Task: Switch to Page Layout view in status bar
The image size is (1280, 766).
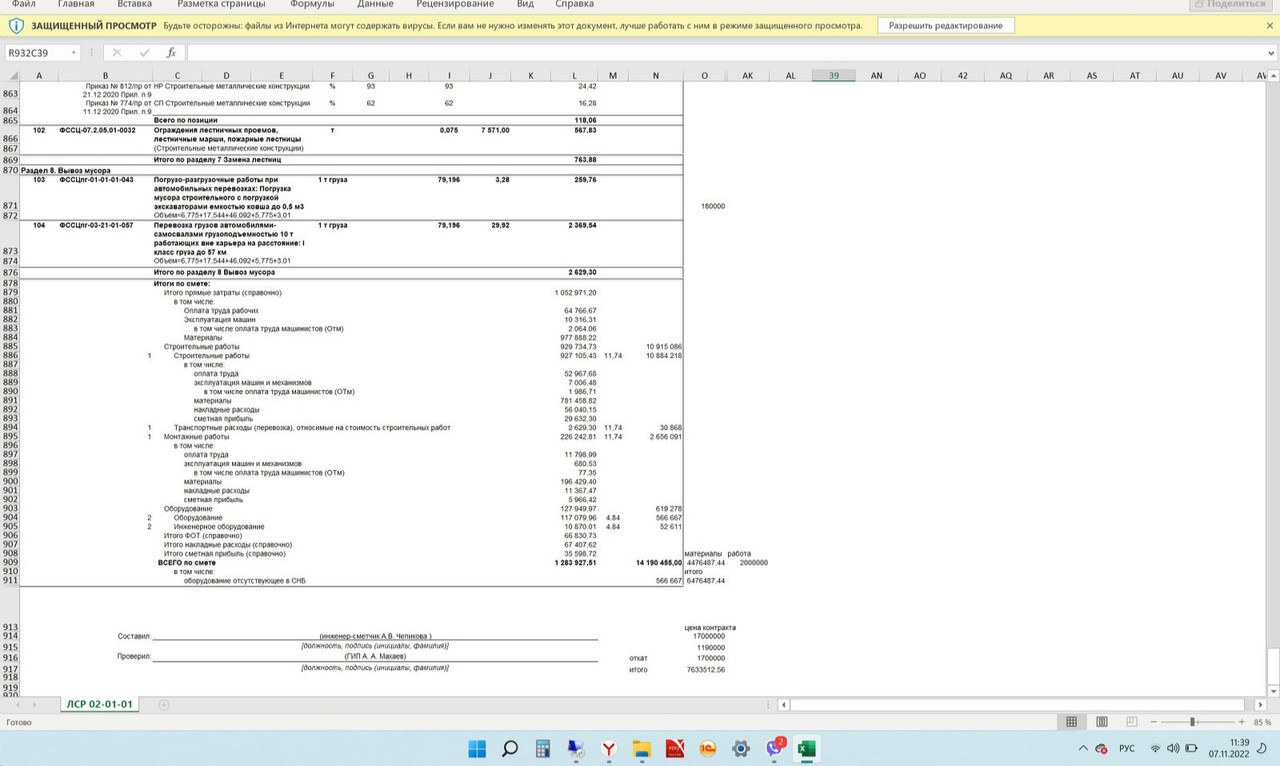Action: coord(1100,722)
